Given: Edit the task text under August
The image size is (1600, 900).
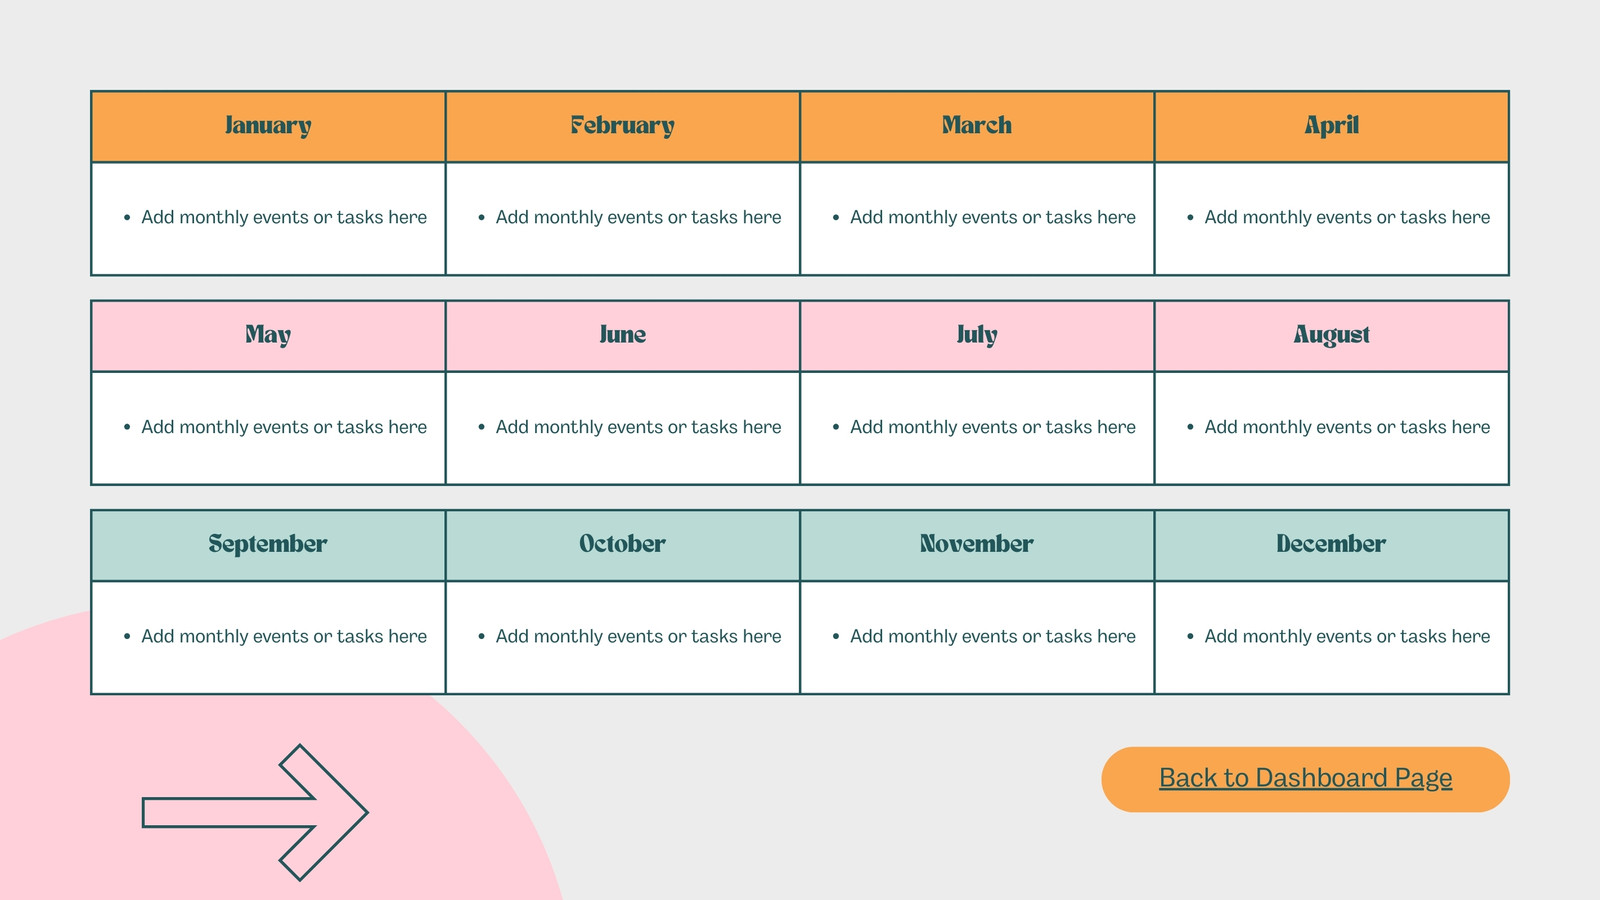Looking at the screenshot, I should click(x=1347, y=427).
